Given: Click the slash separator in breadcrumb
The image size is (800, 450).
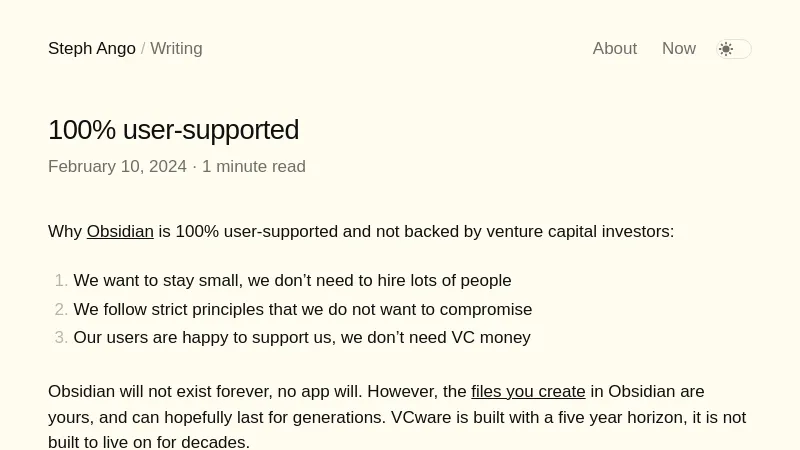Looking at the screenshot, I should coord(143,49).
